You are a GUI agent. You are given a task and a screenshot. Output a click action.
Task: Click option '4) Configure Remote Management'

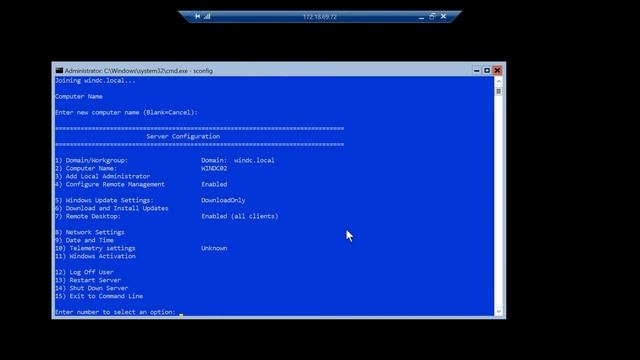(110, 184)
